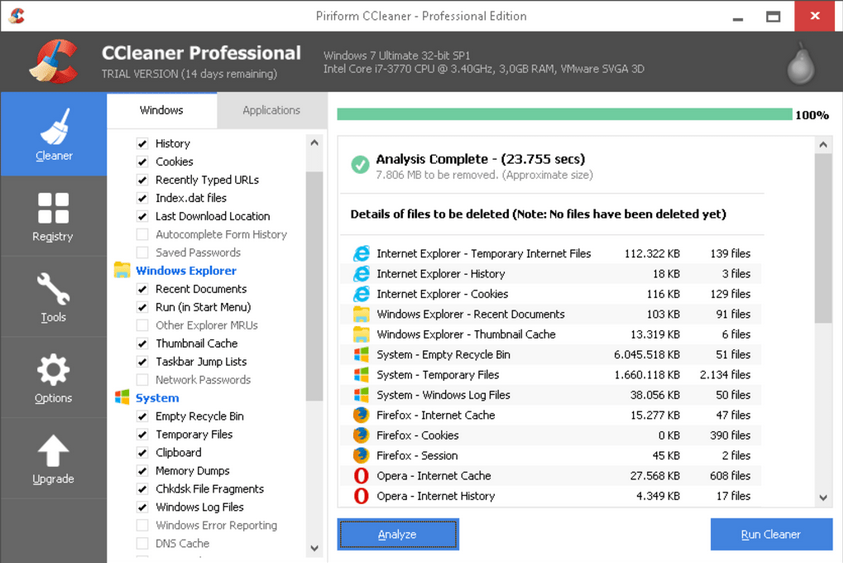This screenshot has height=563, width=843.
Task: Click the Windows Explorer folder icon in list
Action: [x=122, y=270]
